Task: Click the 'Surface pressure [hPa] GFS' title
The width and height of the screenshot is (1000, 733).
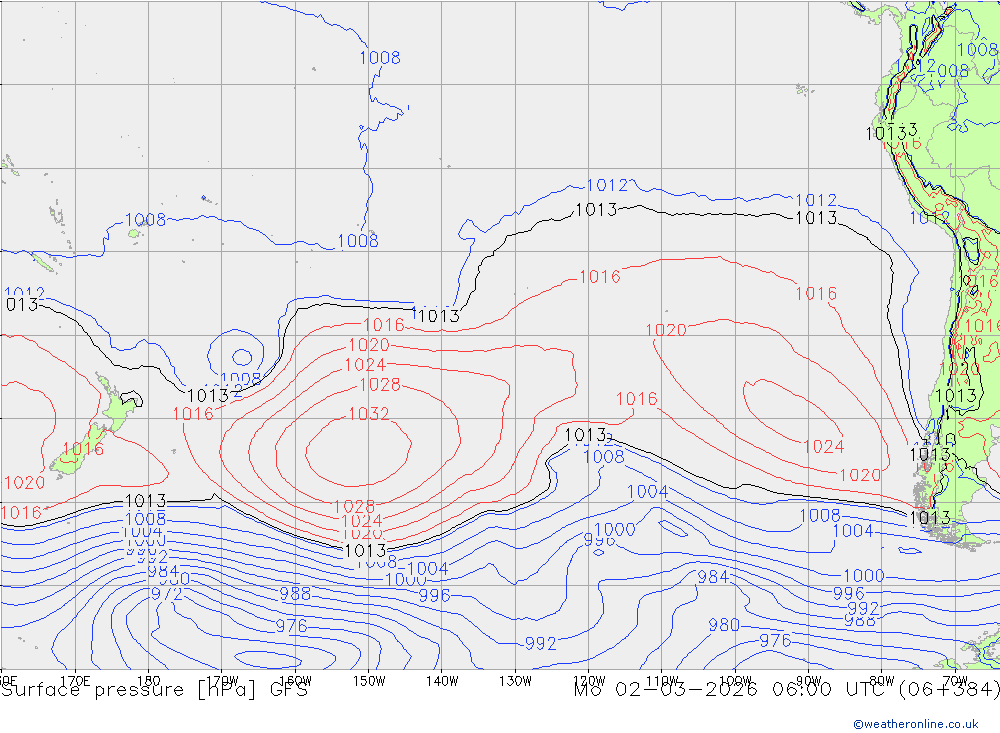Action: click(154, 690)
